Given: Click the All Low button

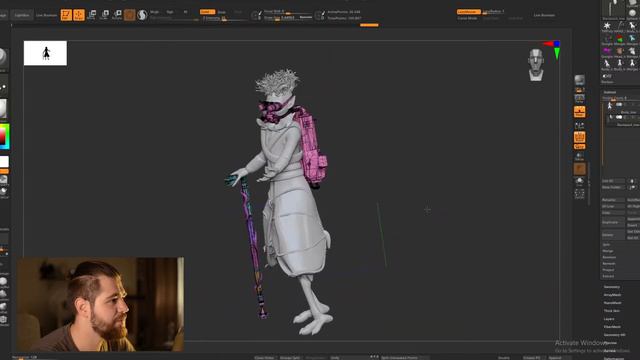Looking at the screenshot, I should pyautogui.click(x=613, y=207).
